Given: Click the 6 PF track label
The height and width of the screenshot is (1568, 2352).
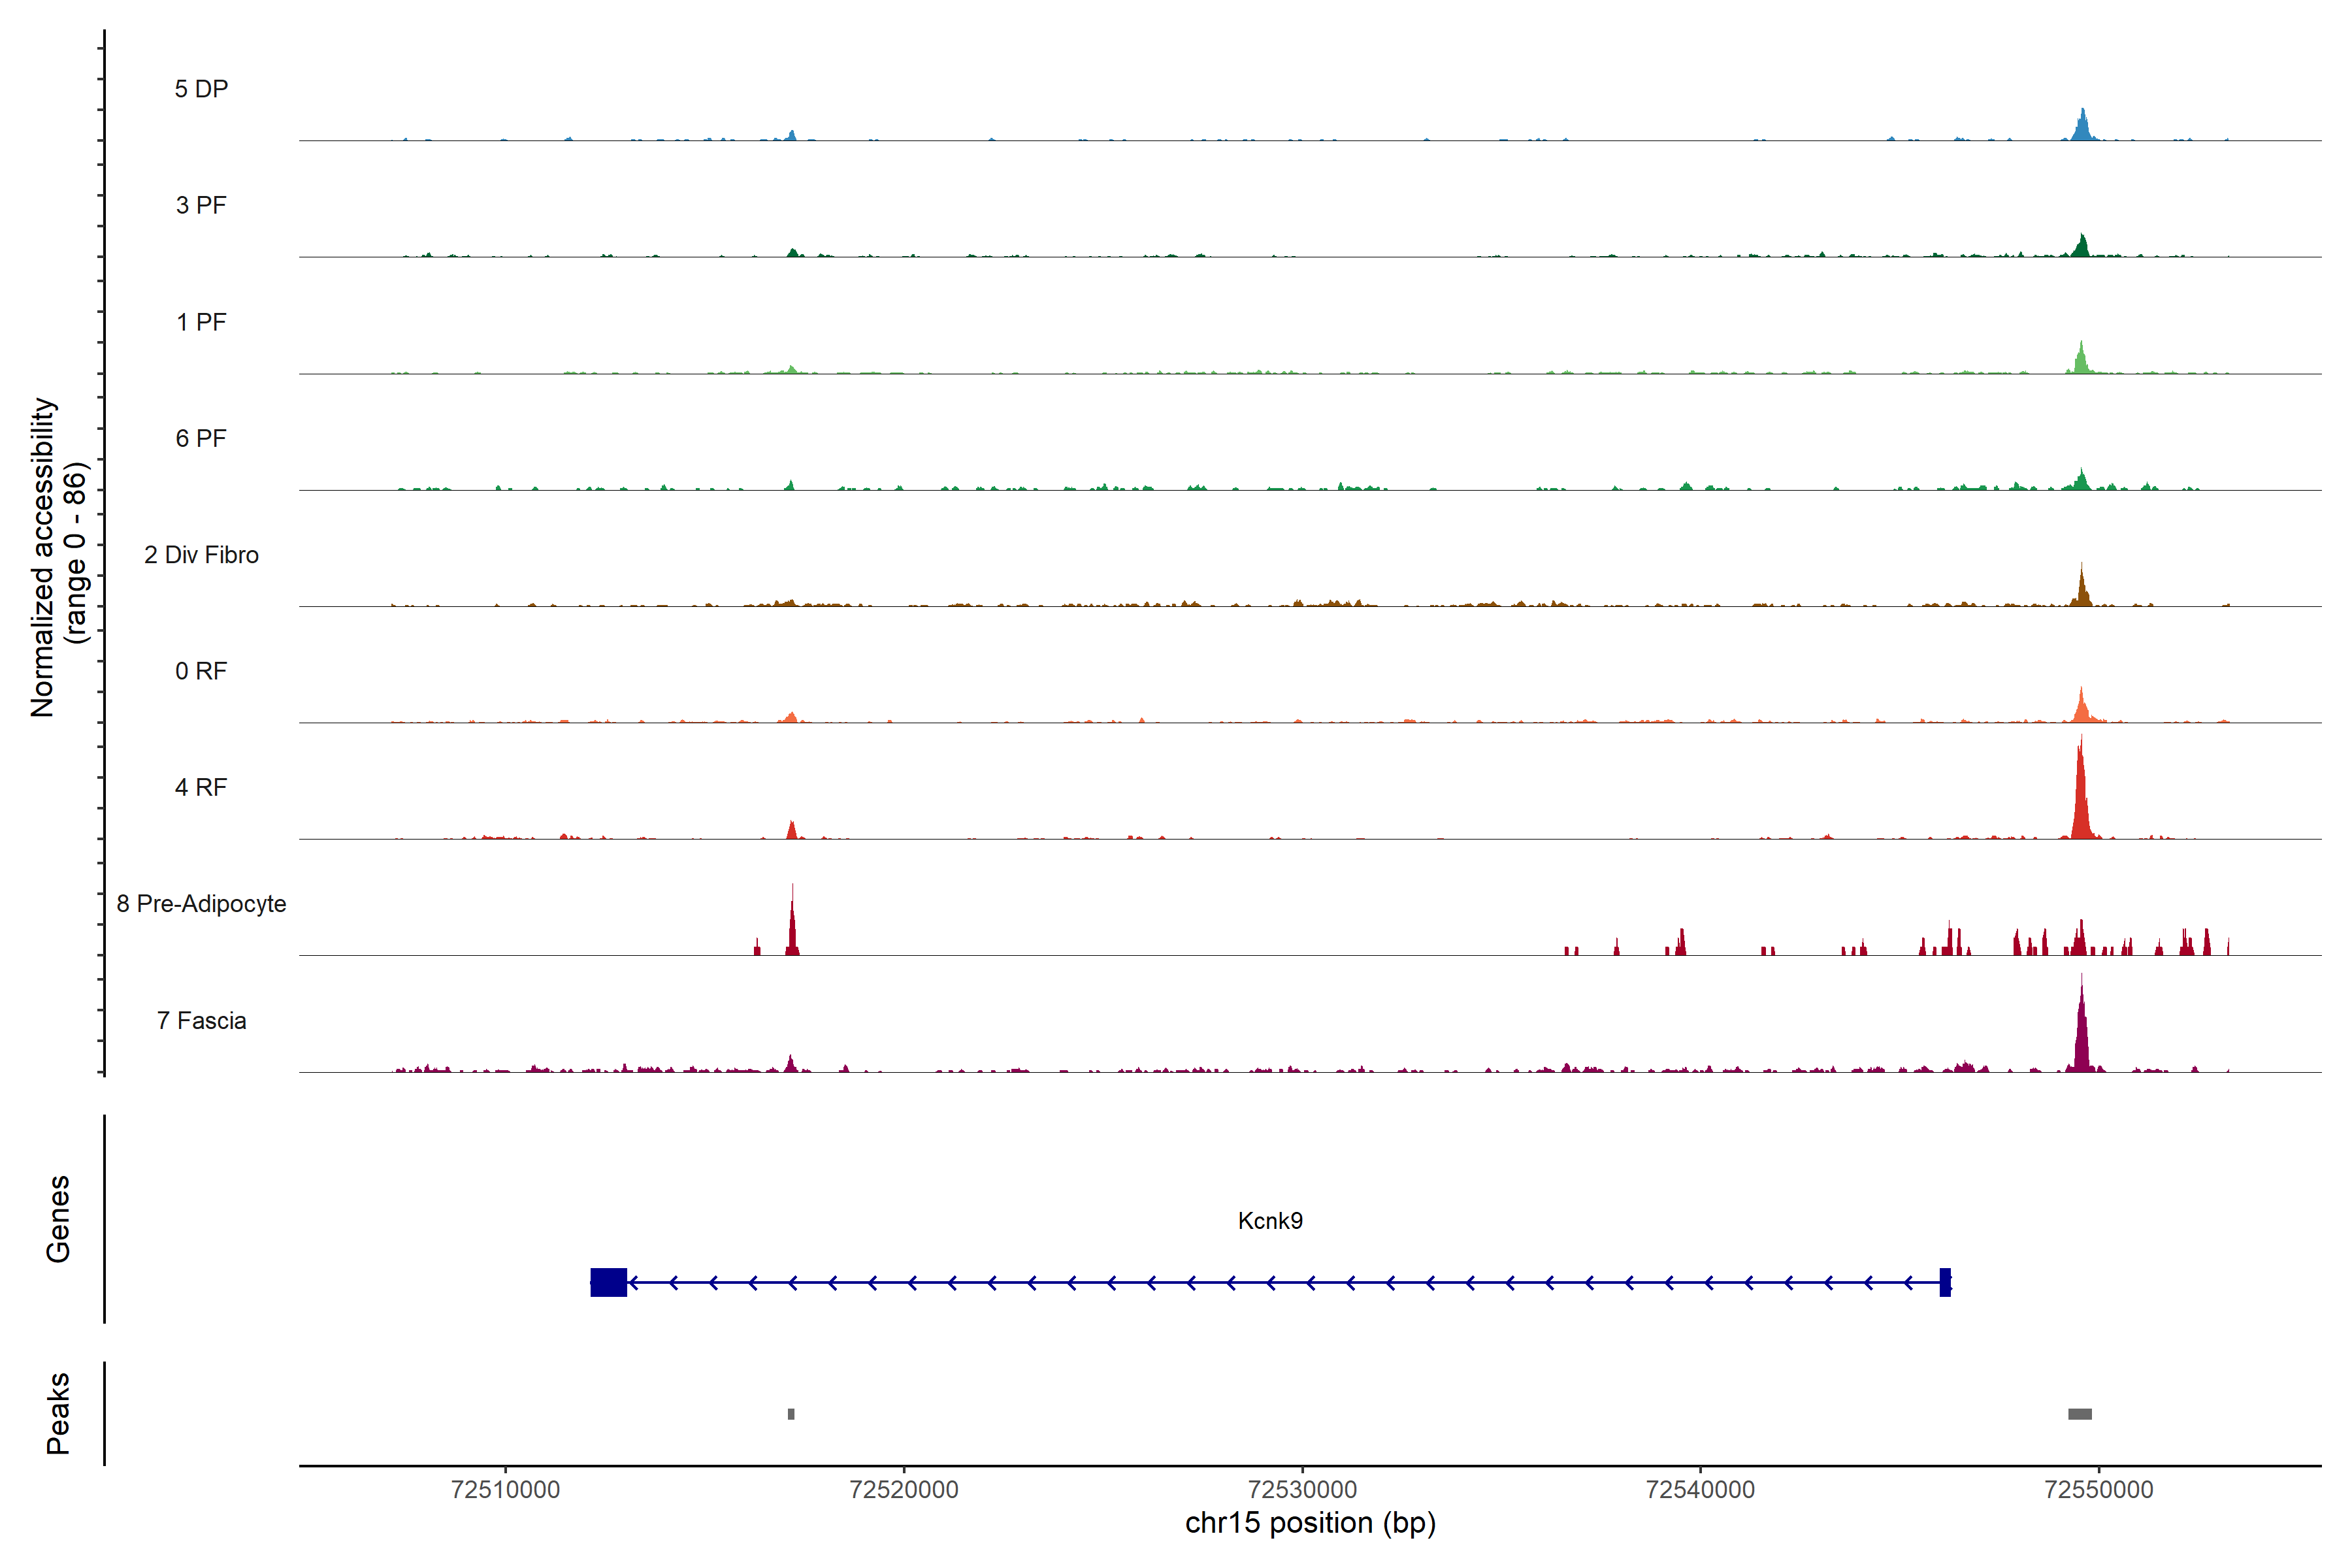Looking at the screenshot, I should (201, 438).
